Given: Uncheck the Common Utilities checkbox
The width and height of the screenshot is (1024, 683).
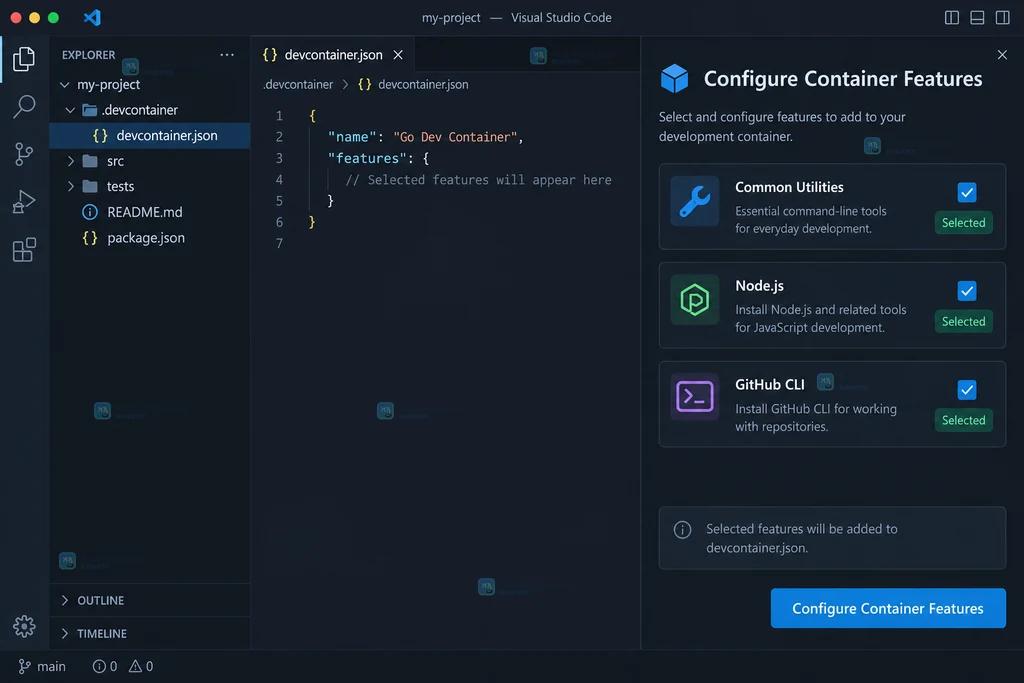Looking at the screenshot, I should (x=967, y=193).
